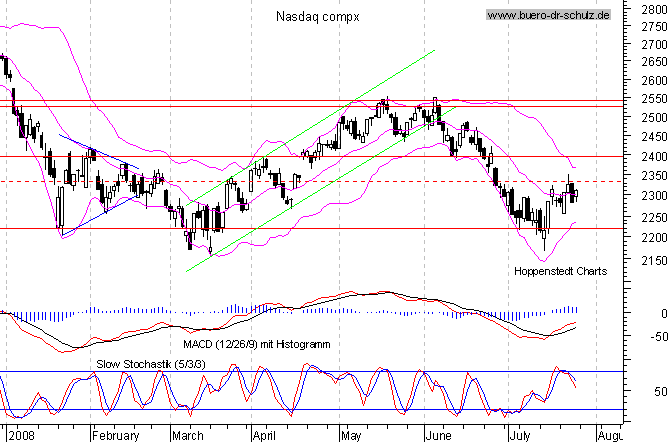Click the 2700 price axis value
This screenshot has height=442, width=671.
tap(654, 44)
